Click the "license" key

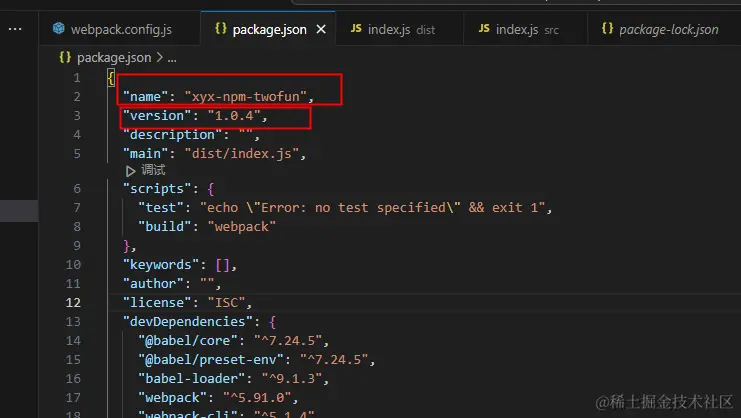pyautogui.click(x=157, y=302)
